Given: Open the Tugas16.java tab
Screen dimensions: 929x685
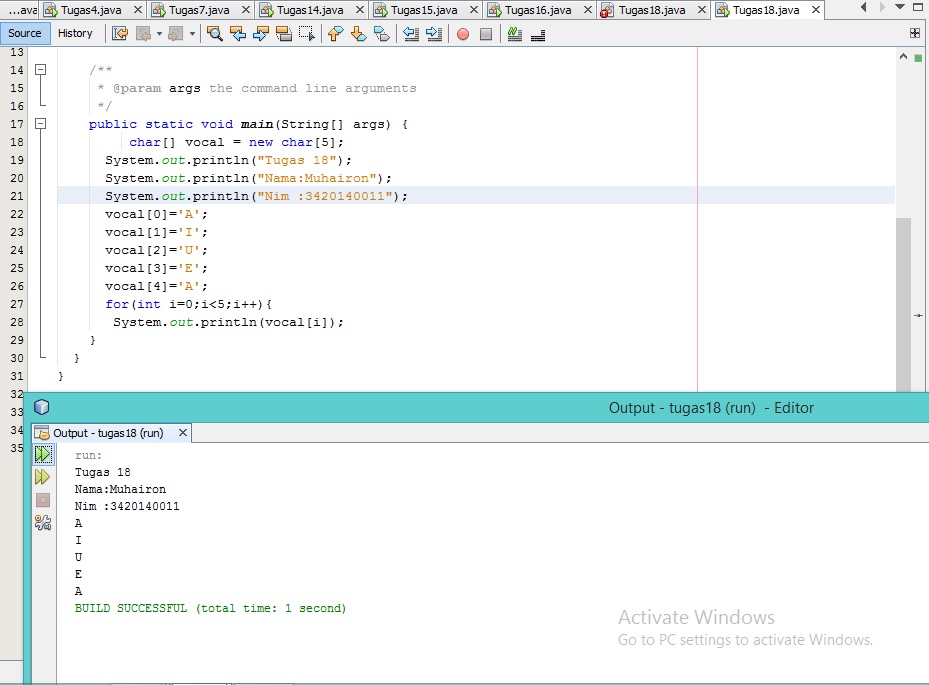Looking at the screenshot, I should coord(538,9).
